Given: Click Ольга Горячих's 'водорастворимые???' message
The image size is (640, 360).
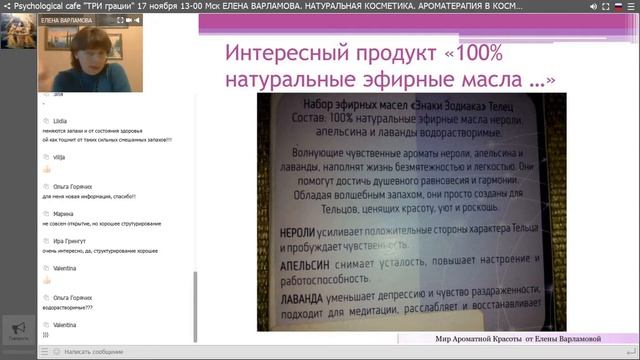Looking at the screenshot, I should click(67, 308).
